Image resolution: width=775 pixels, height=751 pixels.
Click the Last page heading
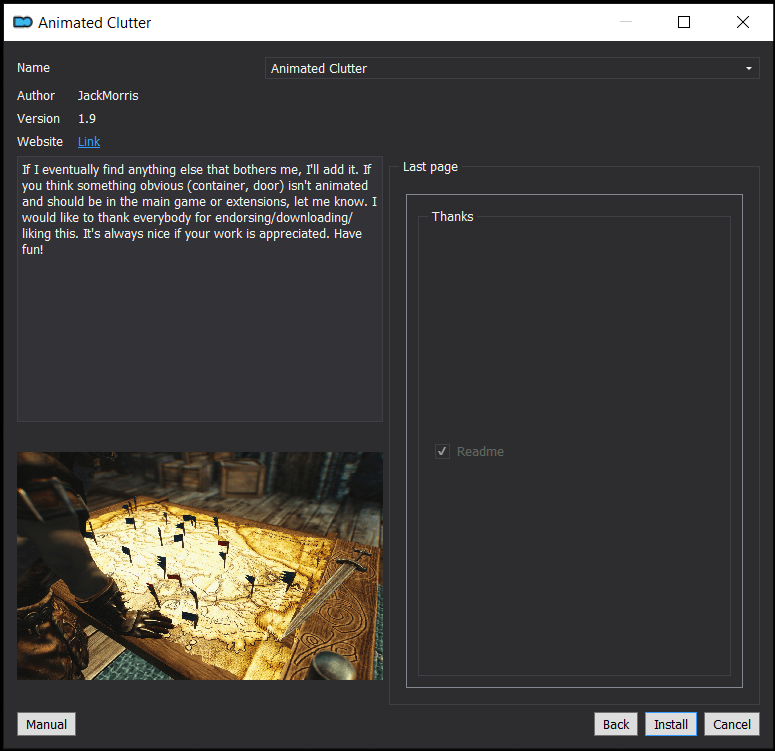430,167
